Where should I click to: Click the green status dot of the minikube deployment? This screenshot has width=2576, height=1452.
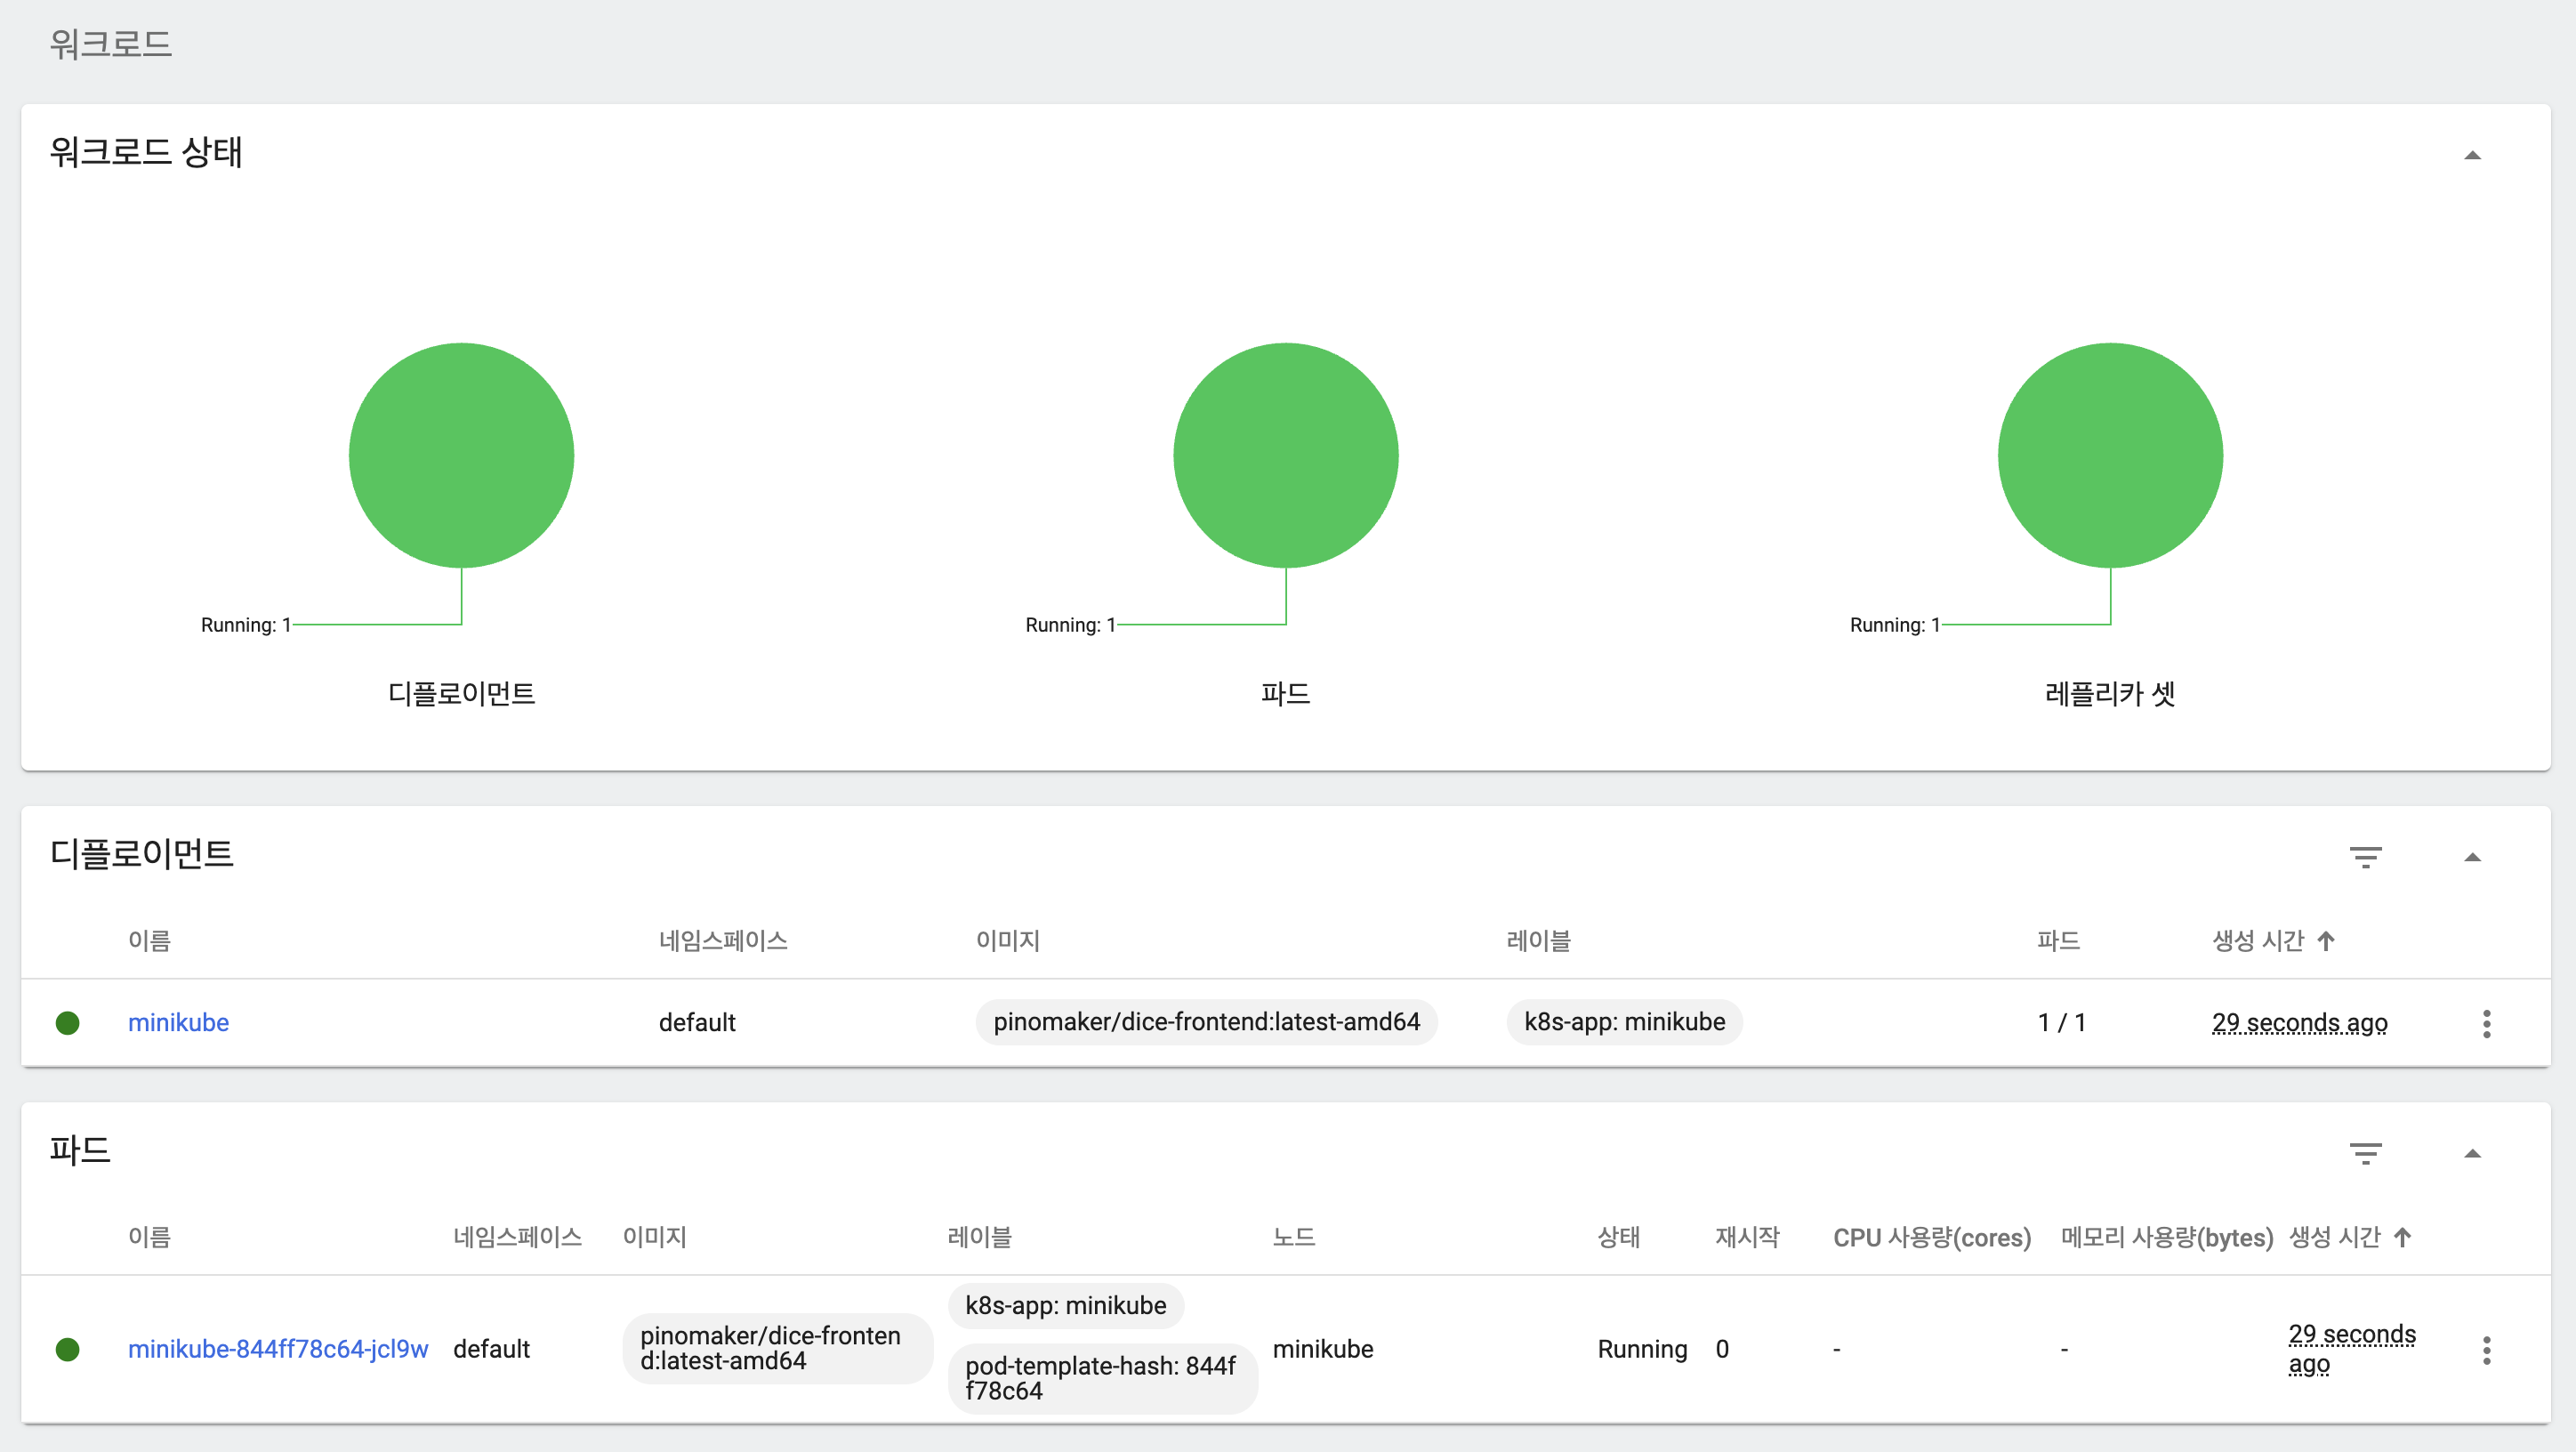pyautogui.click(x=68, y=1023)
